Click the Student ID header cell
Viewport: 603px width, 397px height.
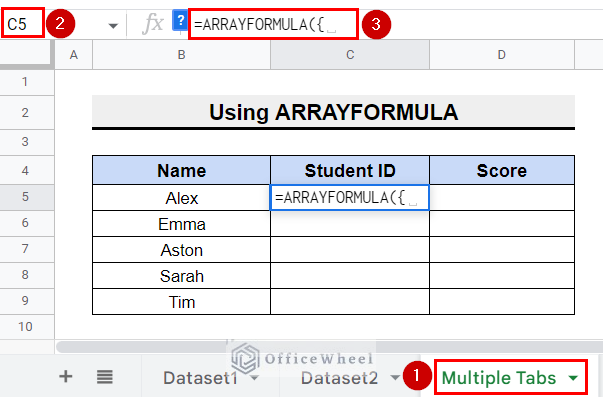(x=350, y=170)
